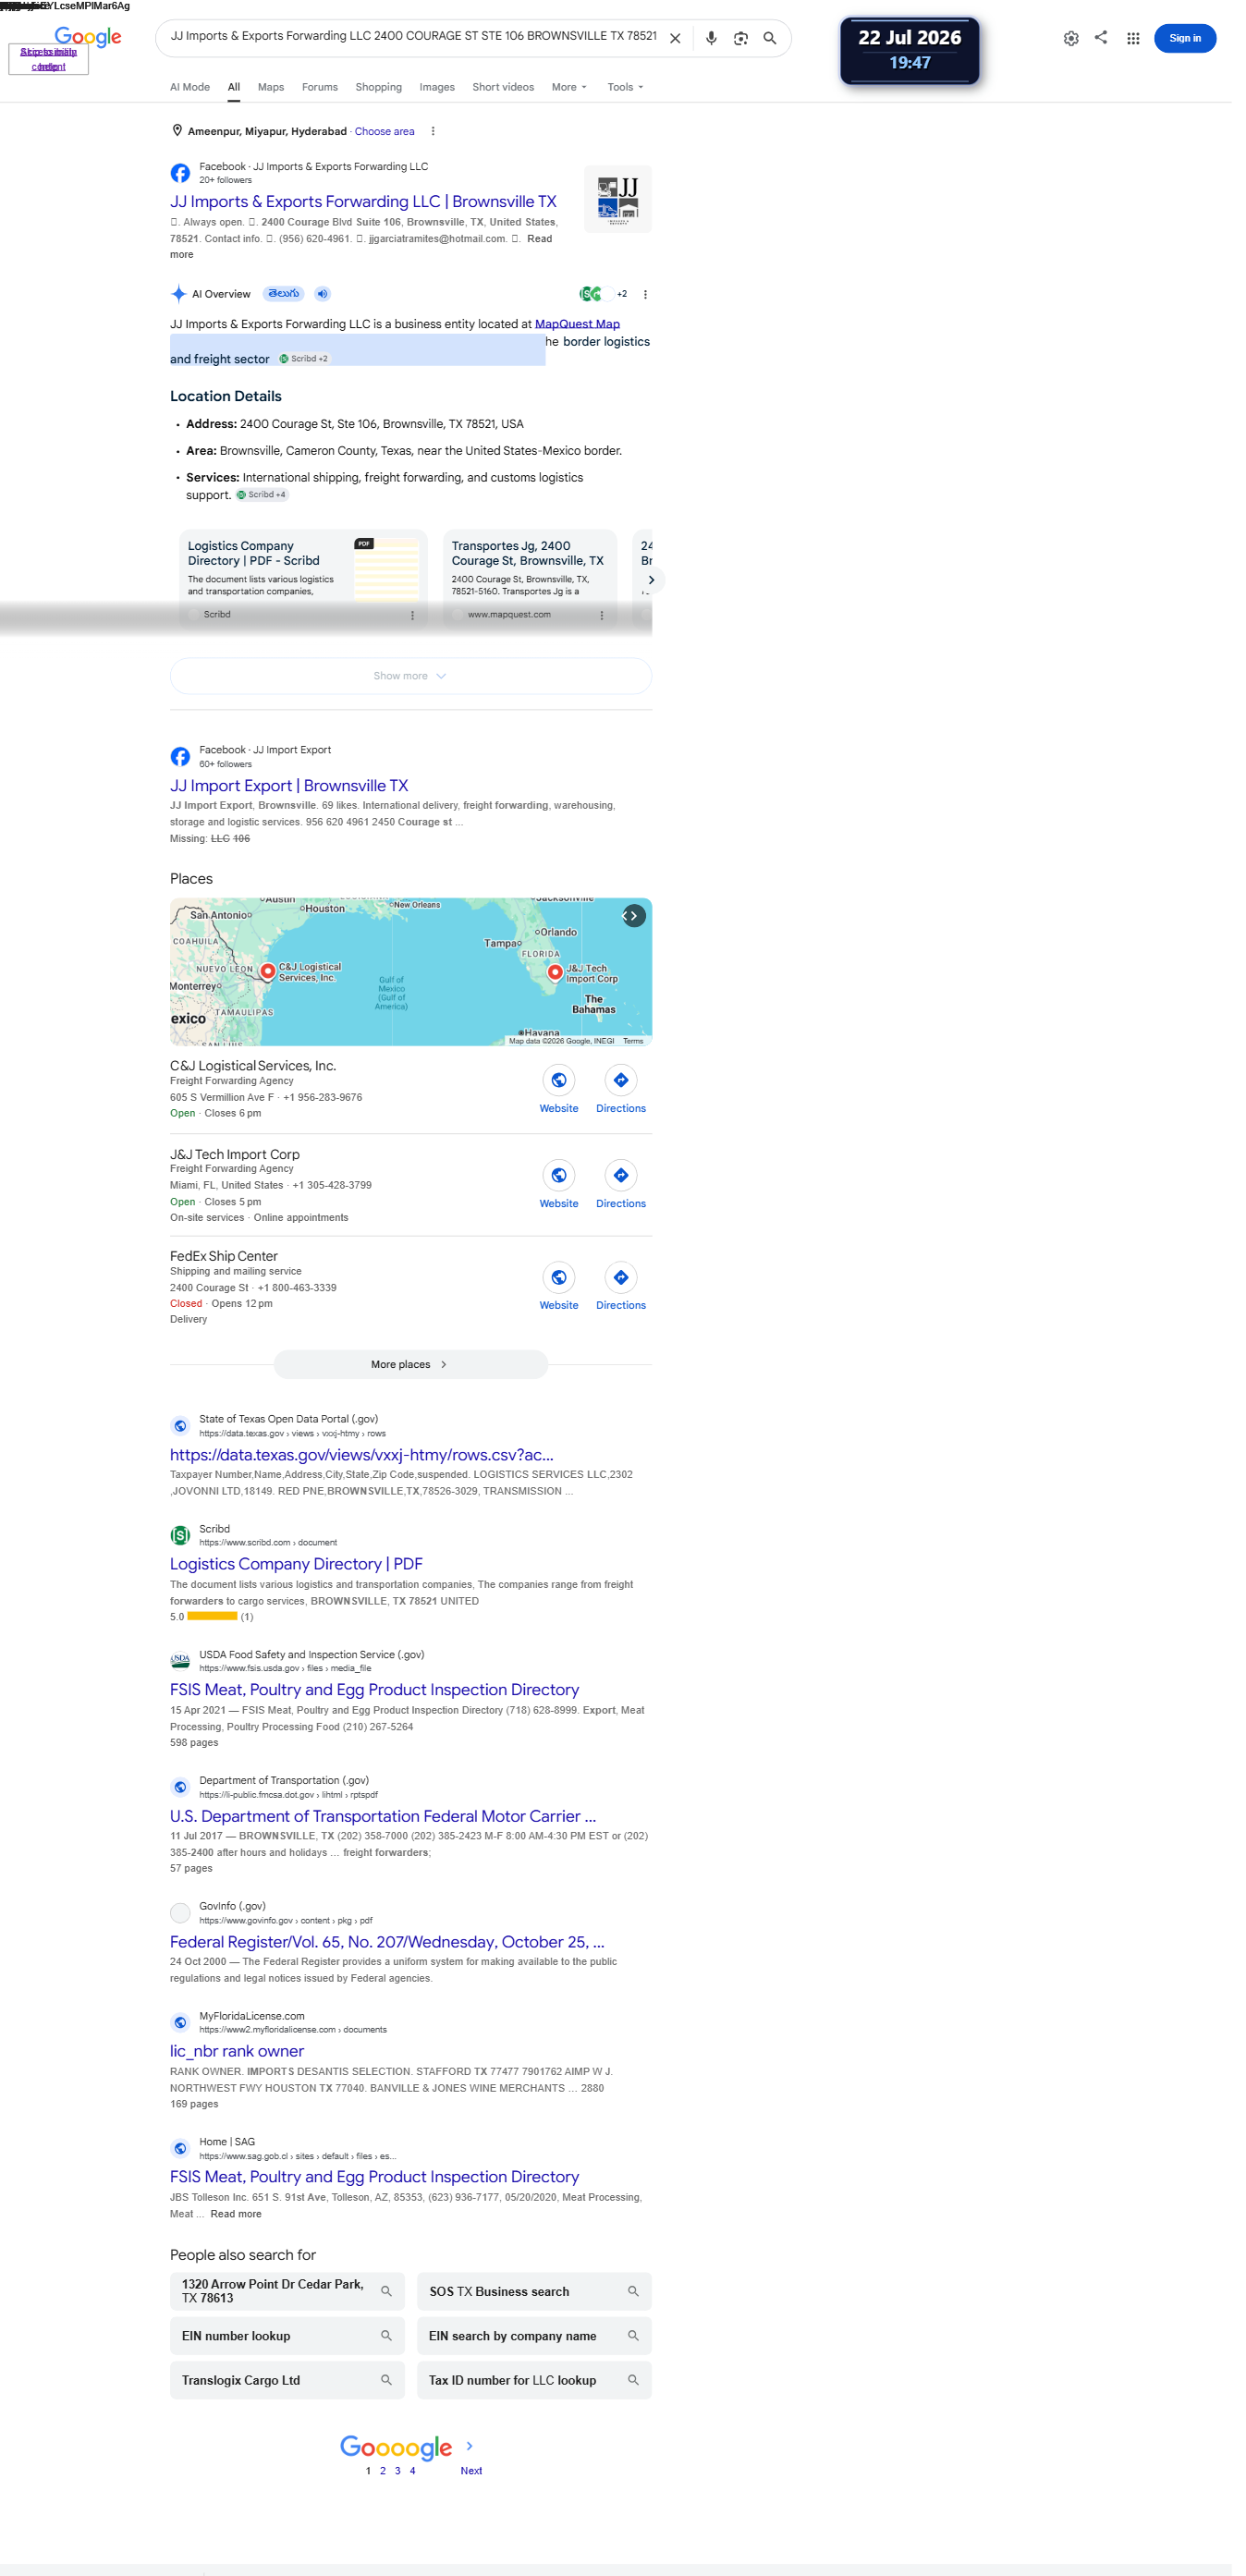Viewport: 1246px width, 2576px height.
Task: Clear the search box text
Action: 675,38
